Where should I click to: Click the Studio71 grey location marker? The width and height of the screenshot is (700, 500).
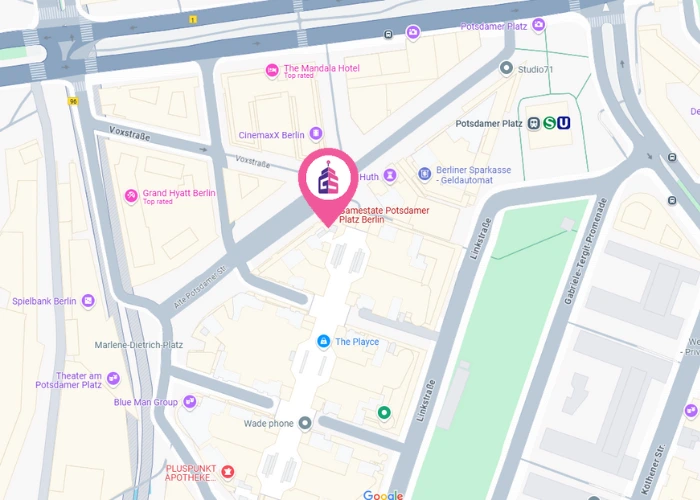(506, 68)
